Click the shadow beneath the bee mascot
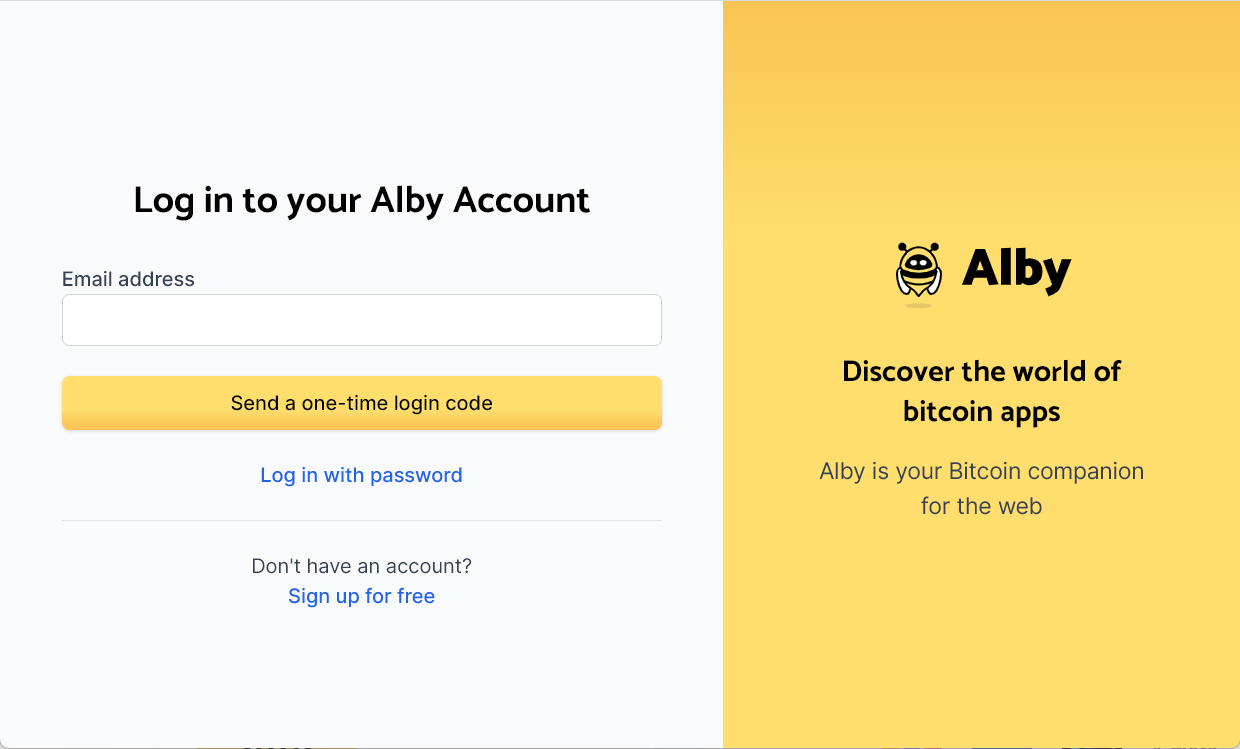Viewport: 1240px width, 749px height. pyautogui.click(x=918, y=305)
